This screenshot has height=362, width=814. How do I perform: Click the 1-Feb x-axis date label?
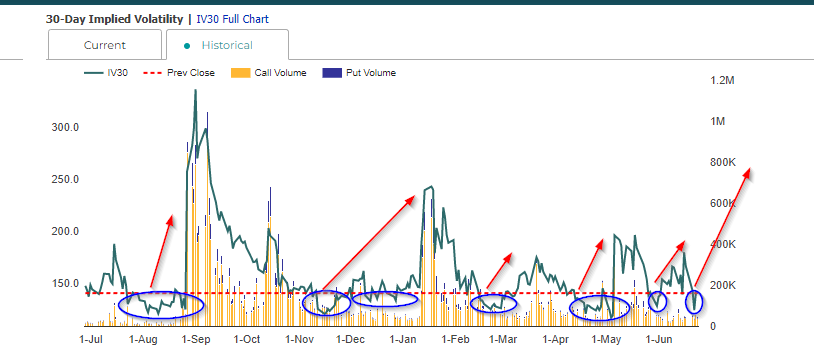[x=455, y=340]
